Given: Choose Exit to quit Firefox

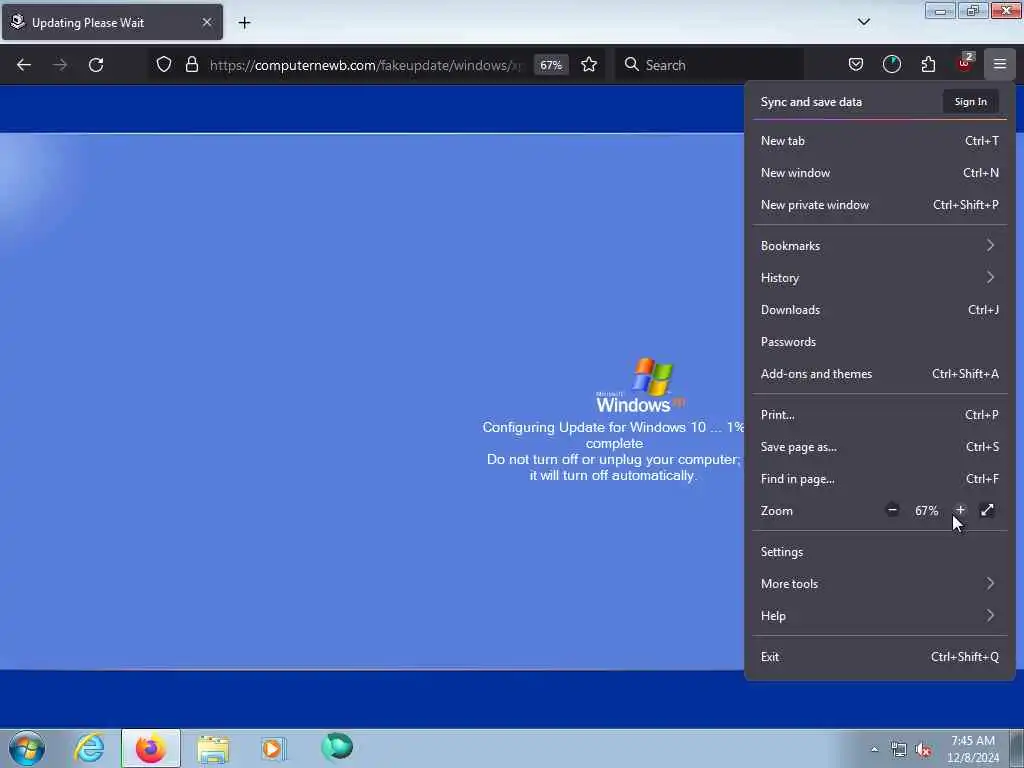Looking at the screenshot, I should tap(880, 657).
